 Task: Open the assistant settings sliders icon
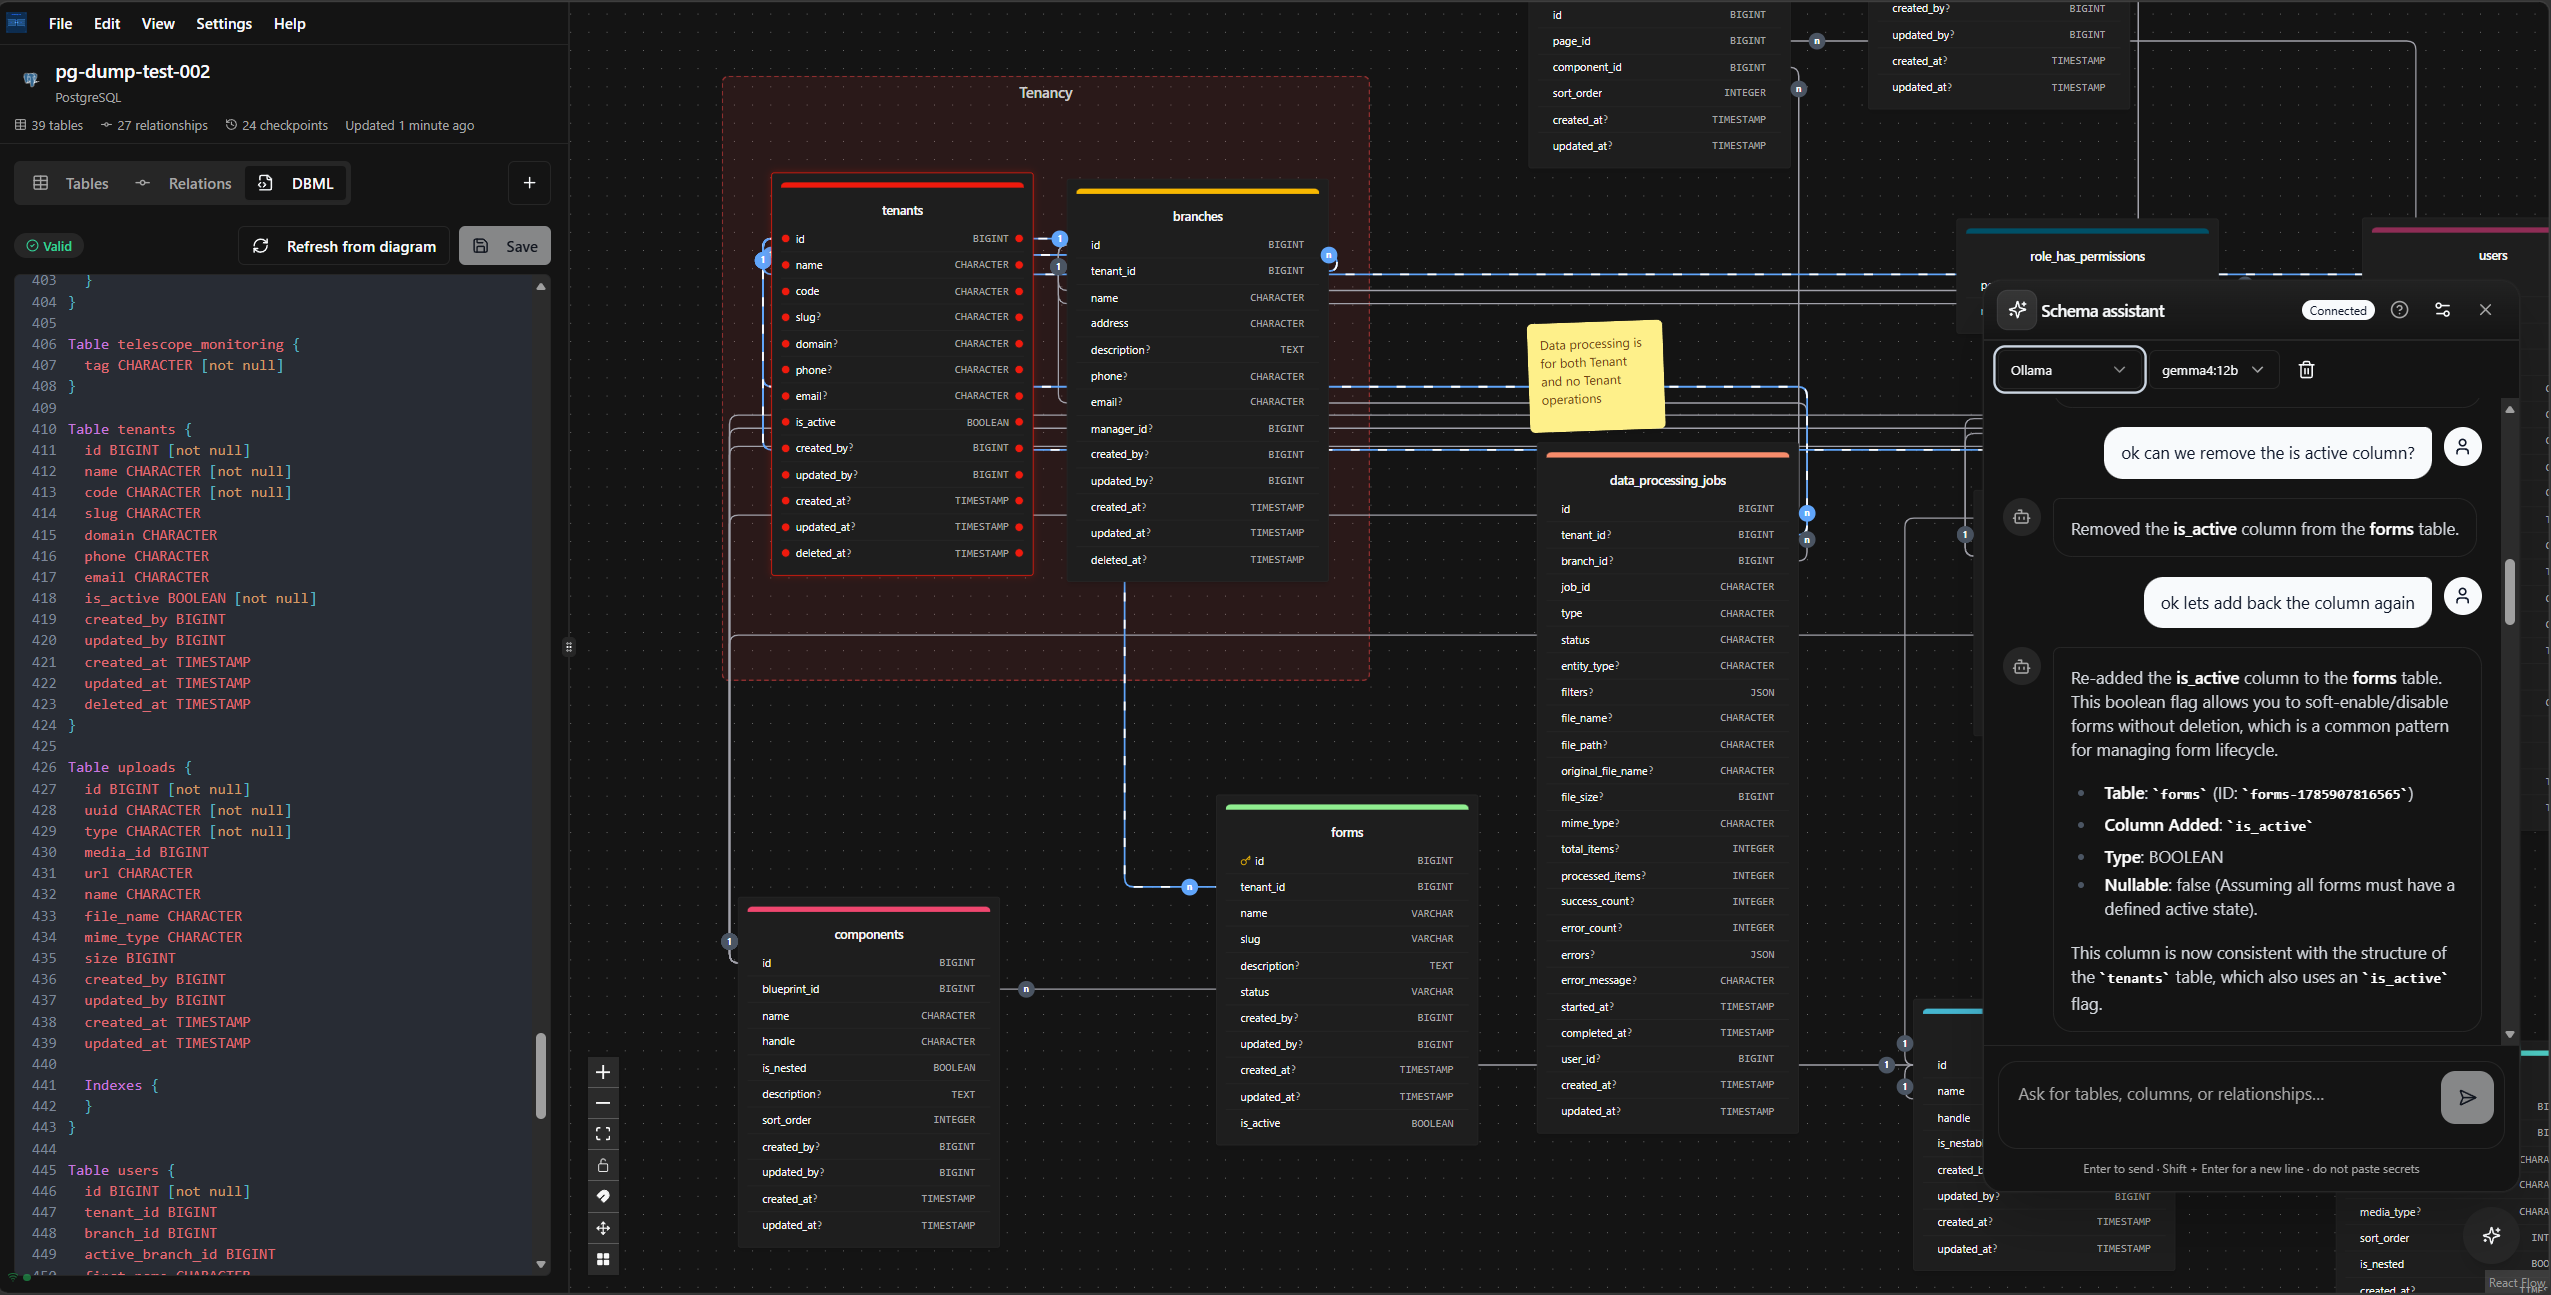[2443, 310]
